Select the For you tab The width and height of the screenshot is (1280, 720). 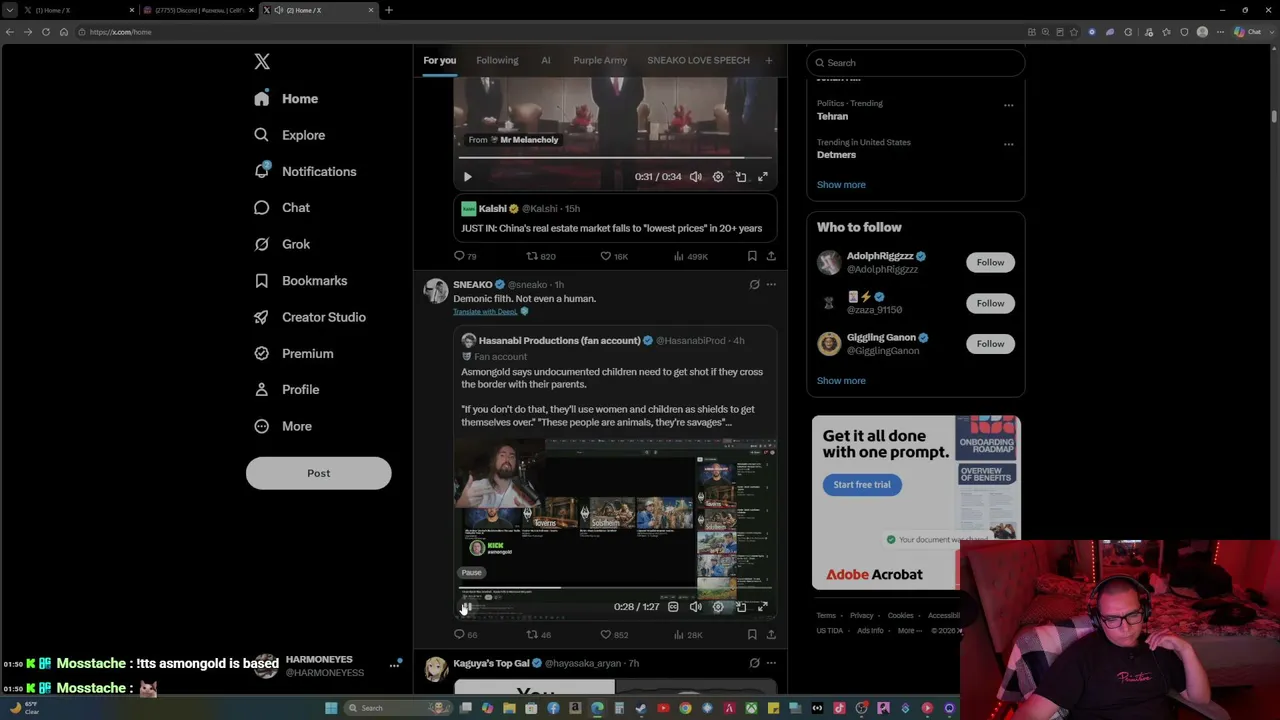[x=439, y=60]
